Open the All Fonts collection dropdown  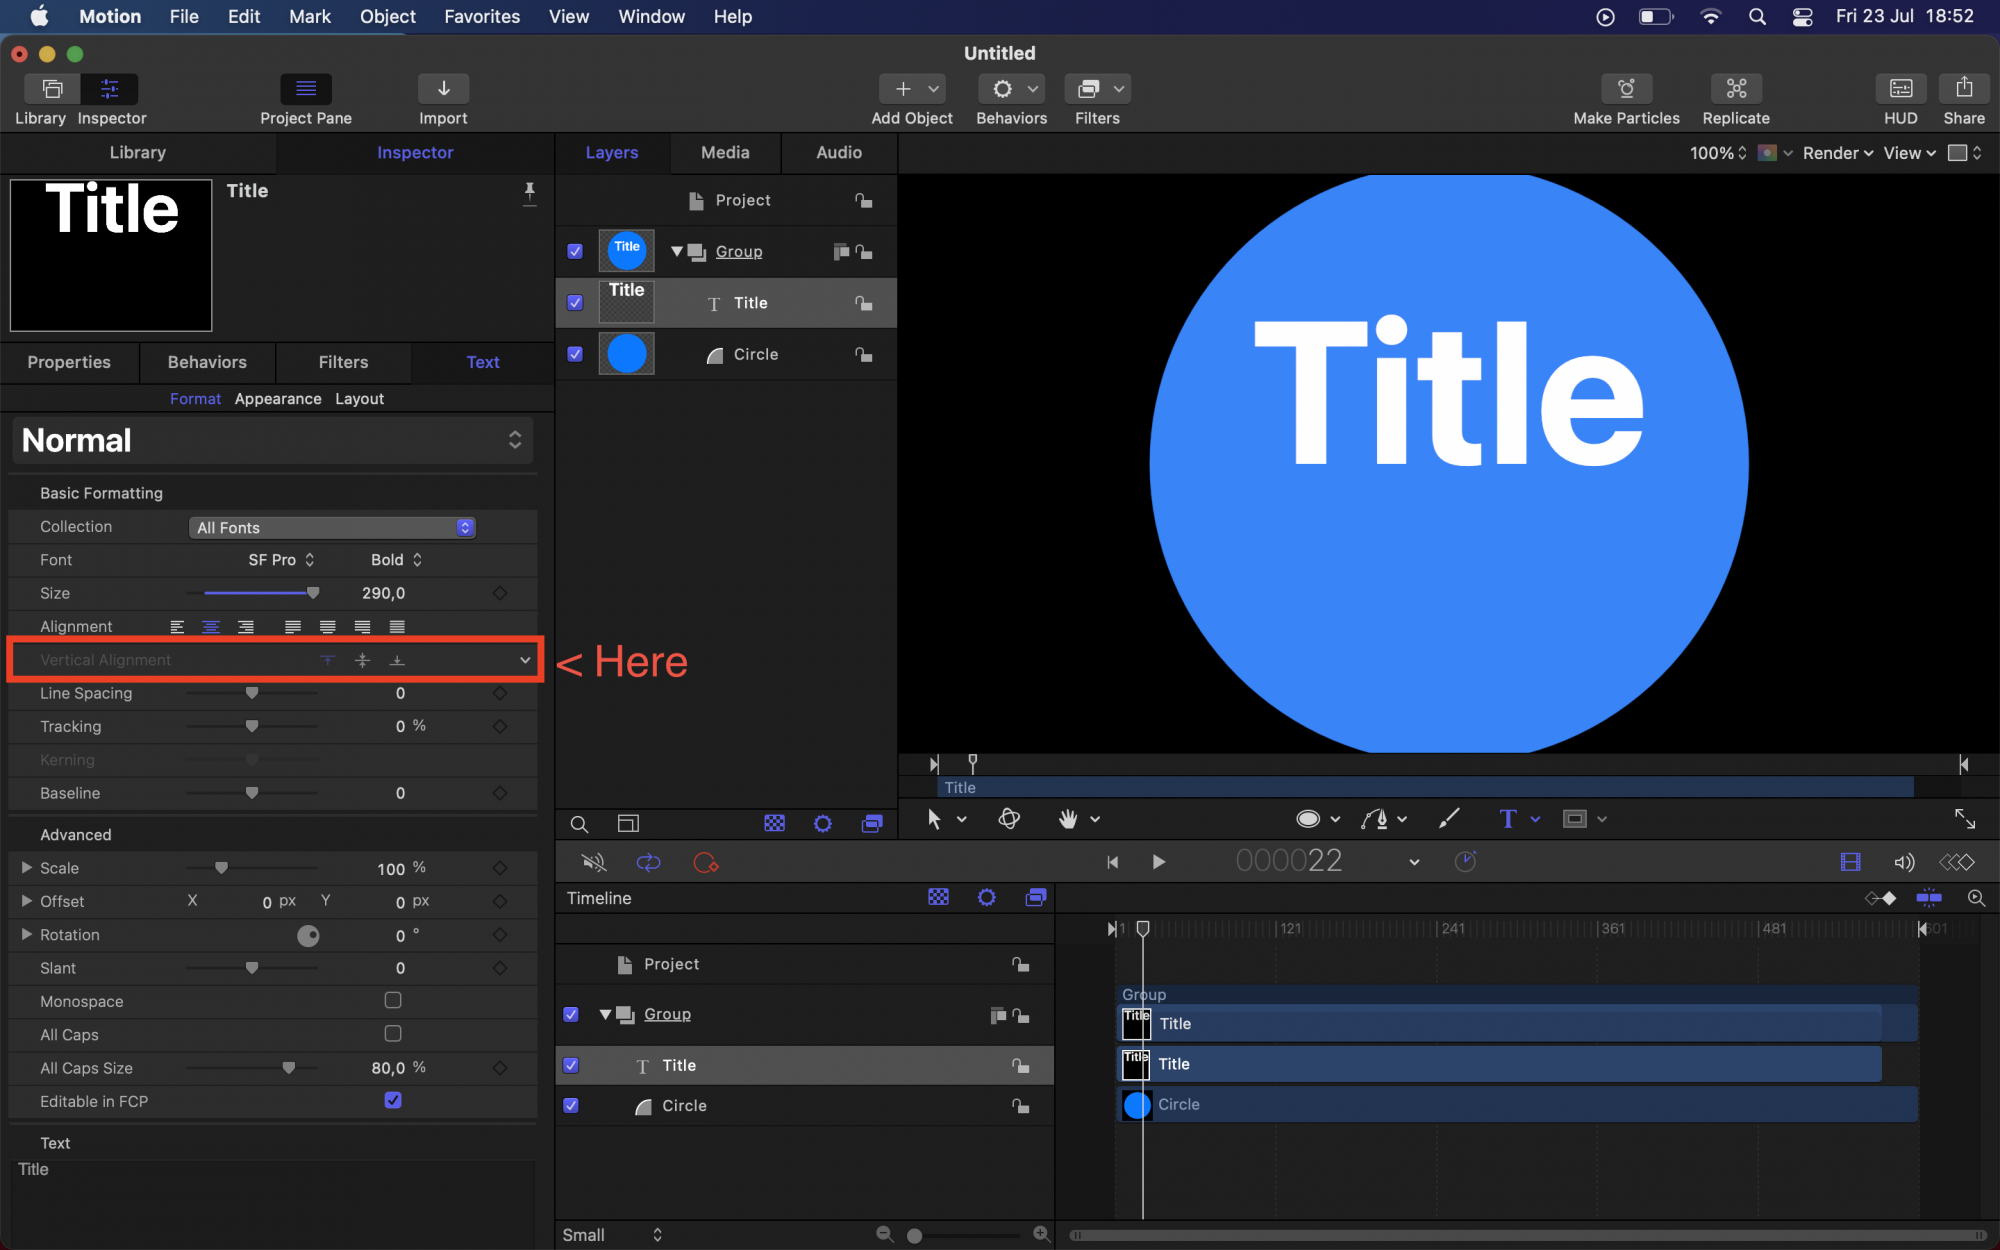(332, 527)
